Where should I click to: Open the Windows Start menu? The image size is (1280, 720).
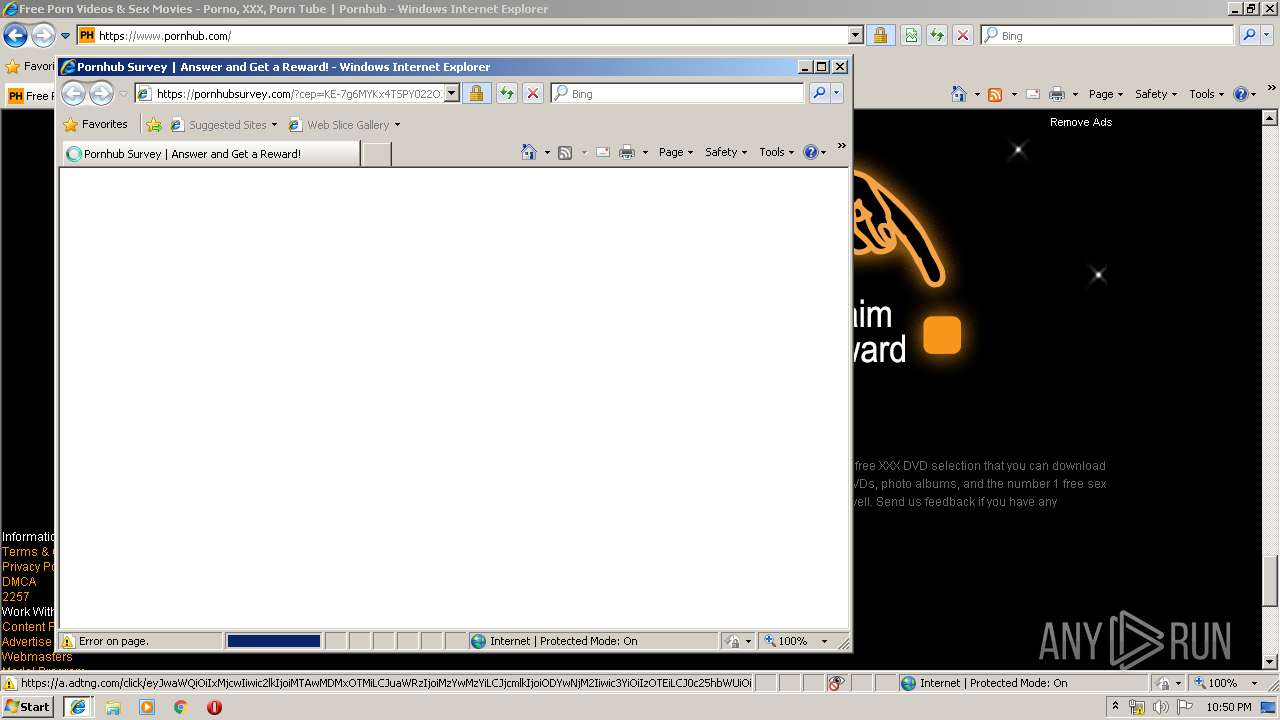[x=28, y=707]
